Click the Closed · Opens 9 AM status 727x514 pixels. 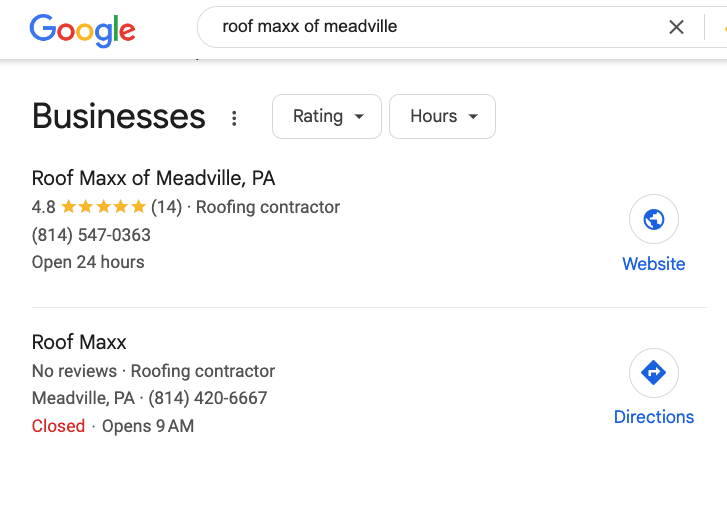[113, 426]
